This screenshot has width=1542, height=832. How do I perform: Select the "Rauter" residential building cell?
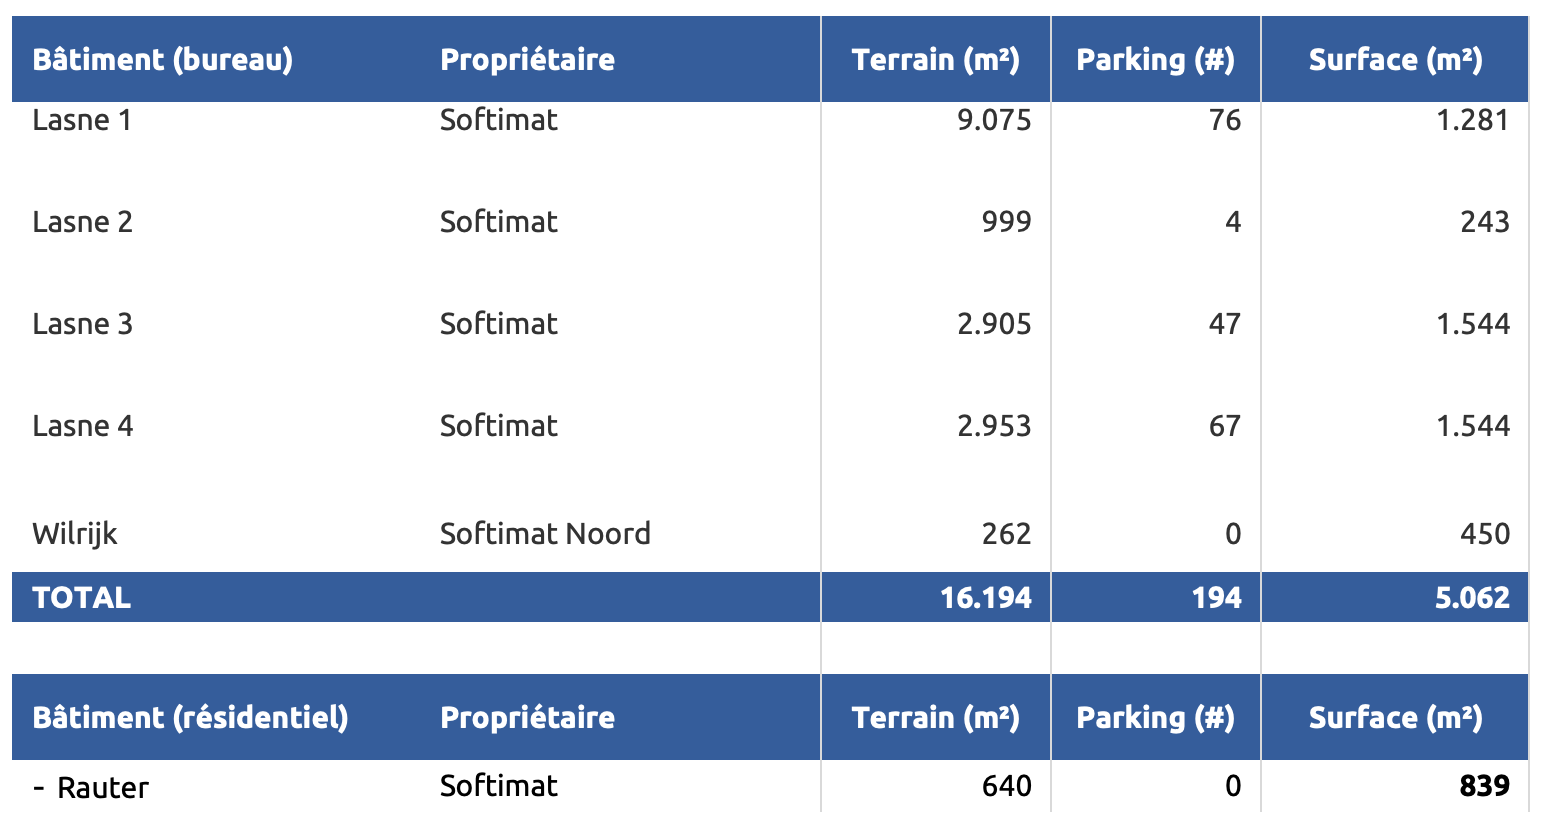(102, 788)
